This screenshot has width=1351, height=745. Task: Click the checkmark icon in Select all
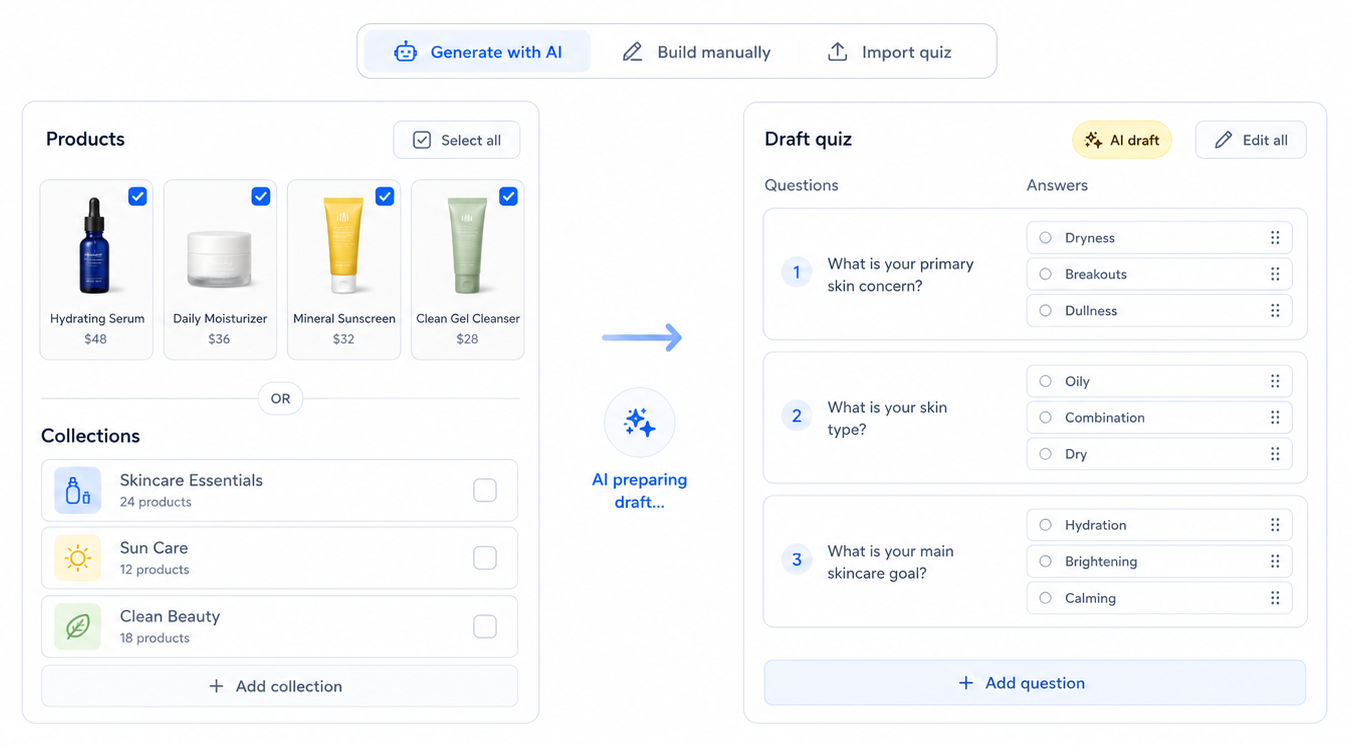pos(422,140)
